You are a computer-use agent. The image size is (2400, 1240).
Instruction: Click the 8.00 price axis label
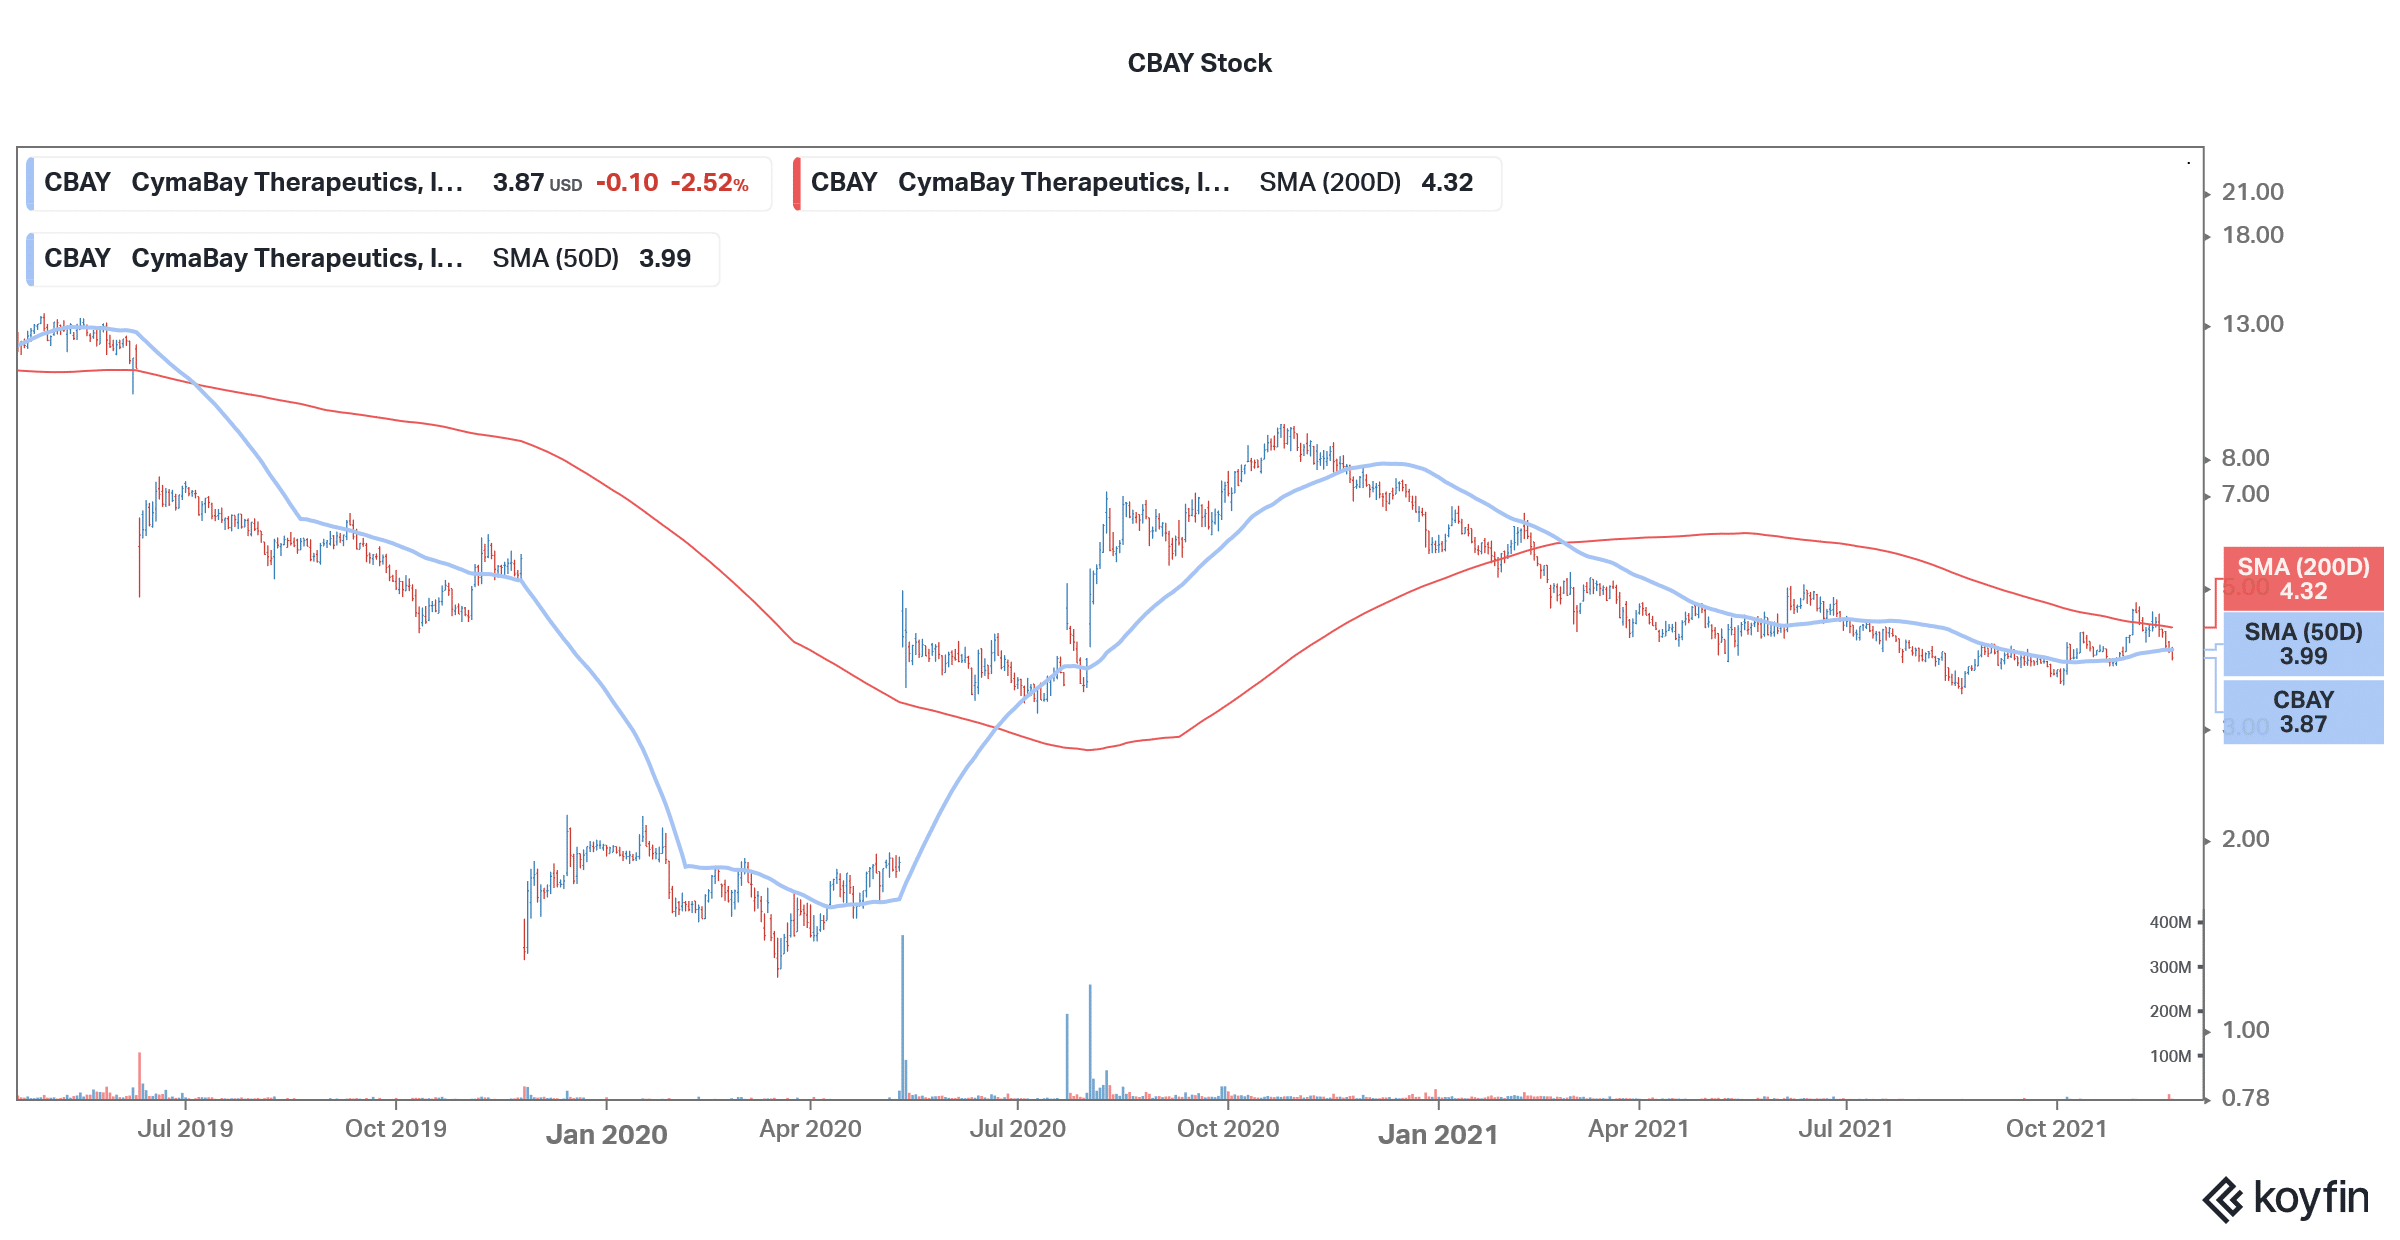coord(2245,458)
